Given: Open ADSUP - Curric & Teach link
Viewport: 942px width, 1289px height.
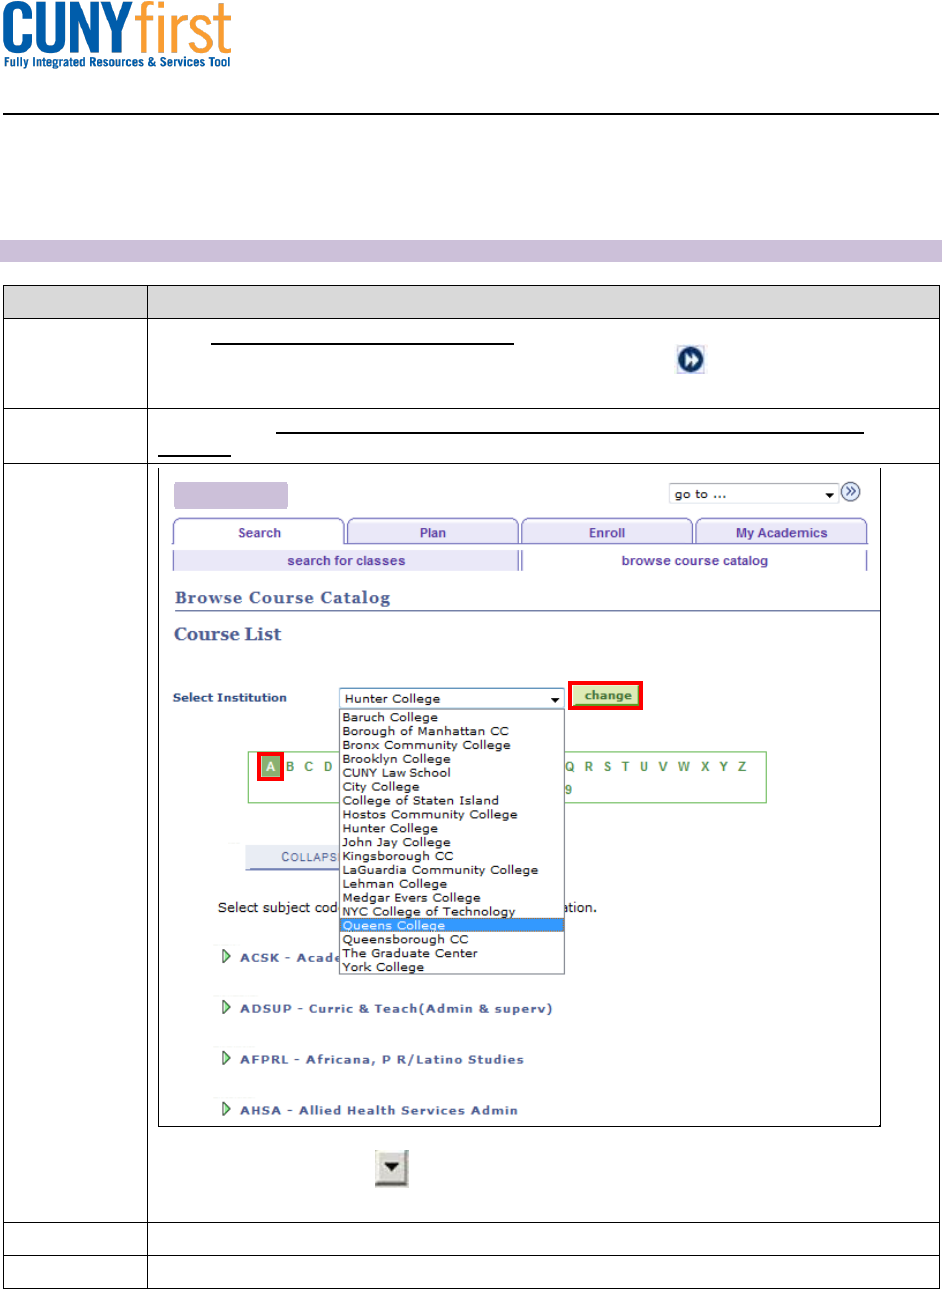Looking at the screenshot, I should (396, 1008).
